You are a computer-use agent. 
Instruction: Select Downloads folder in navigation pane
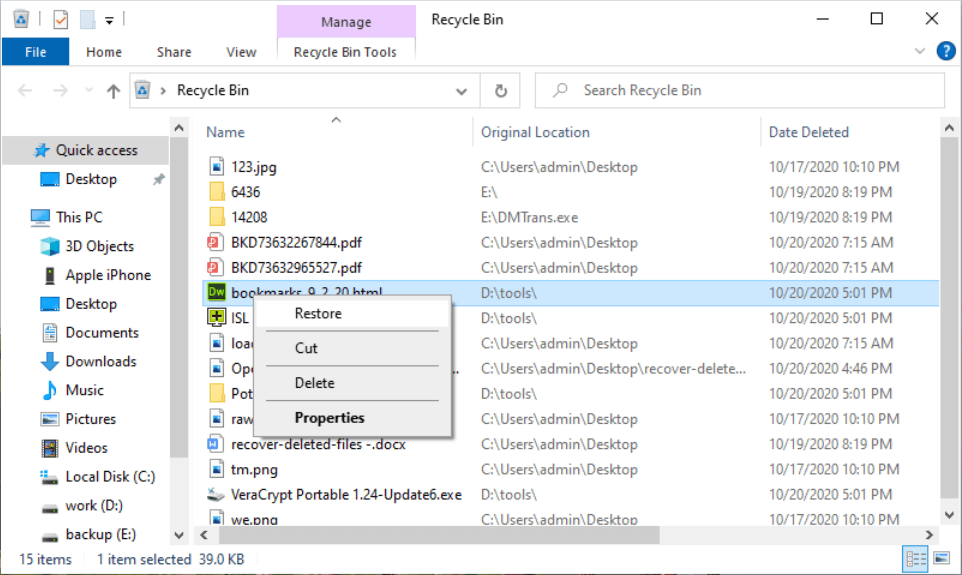coord(100,361)
